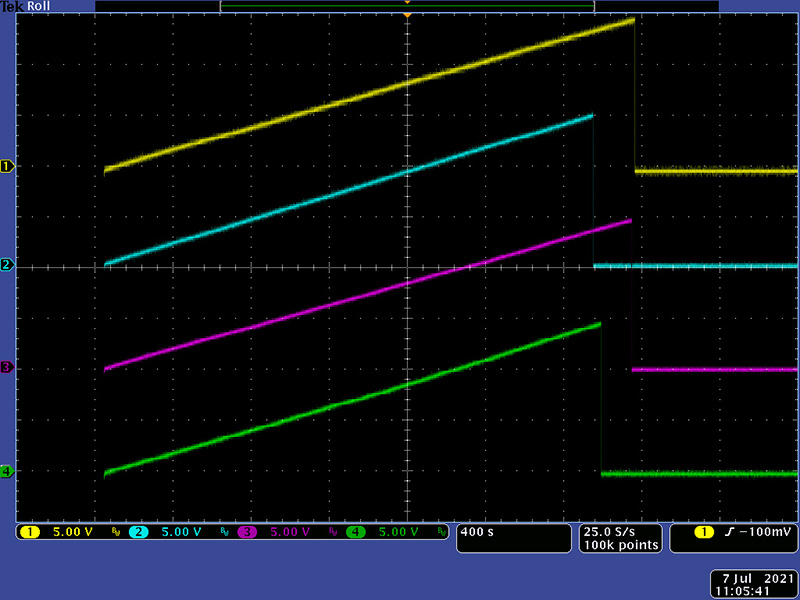Image resolution: width=800 pixels, height=600 pixels.
Task: Select the cyan channel 2 badge in readout bar
Action: pyautogui.click(x=138, y=532)
